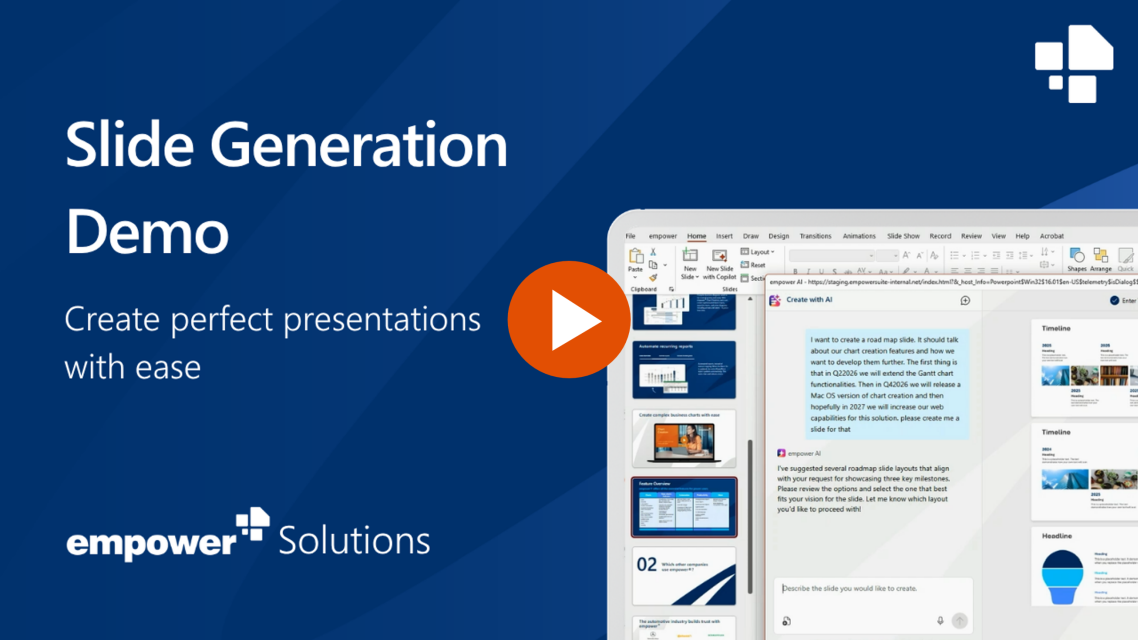
Task: Open the Paste options dropdown arrow
Action: pyautogui.click(x=635, y=278)
